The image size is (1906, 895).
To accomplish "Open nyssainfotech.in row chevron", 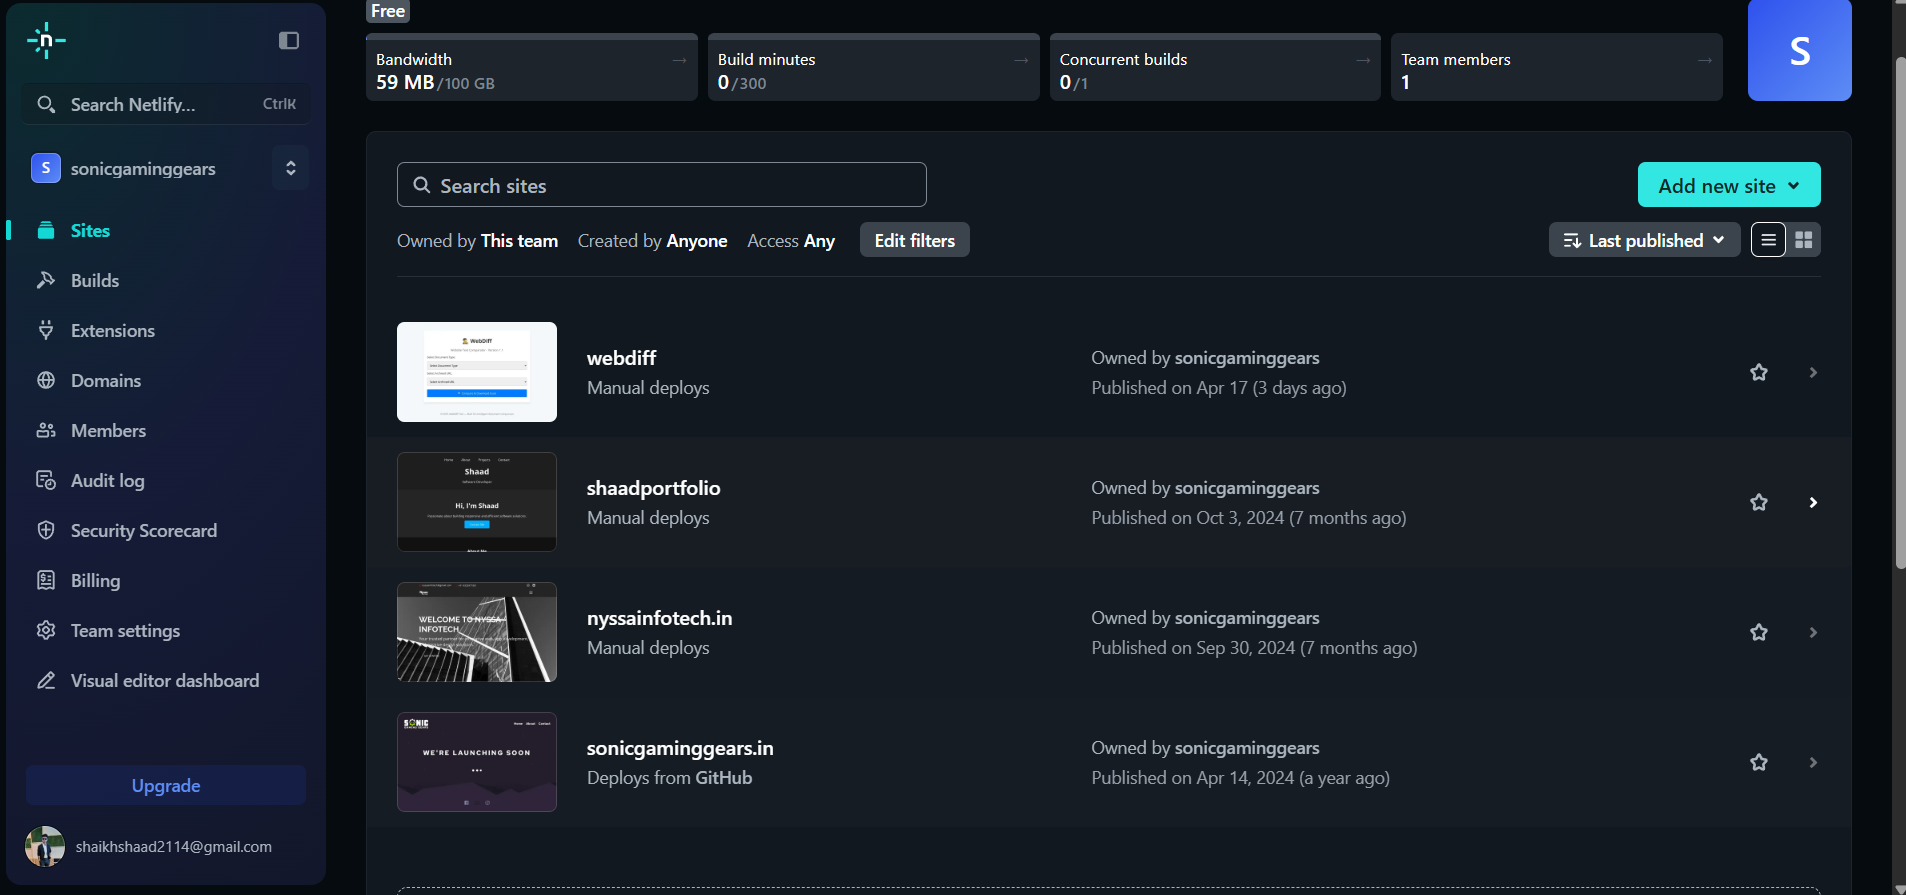I will pyautogui.click(x=1813, y=632).
